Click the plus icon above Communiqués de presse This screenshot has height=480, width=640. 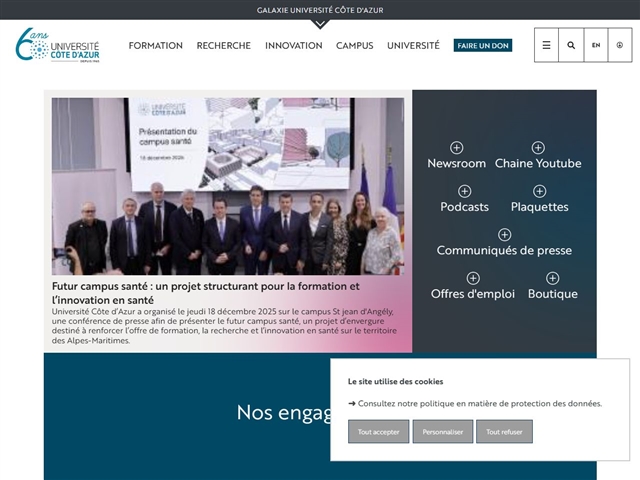click(x=504, y=235)
